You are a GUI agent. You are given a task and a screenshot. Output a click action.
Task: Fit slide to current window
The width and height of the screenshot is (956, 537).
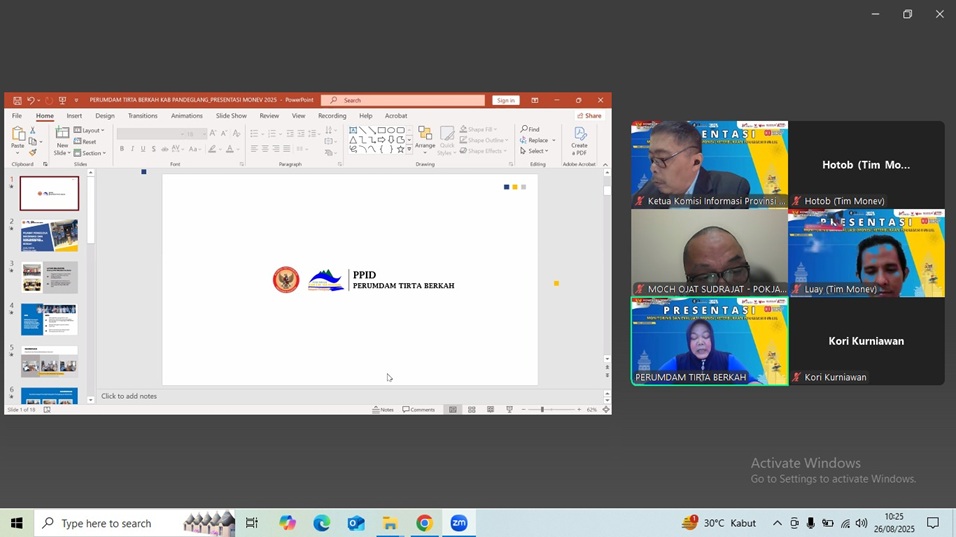(x=606, y=410)
